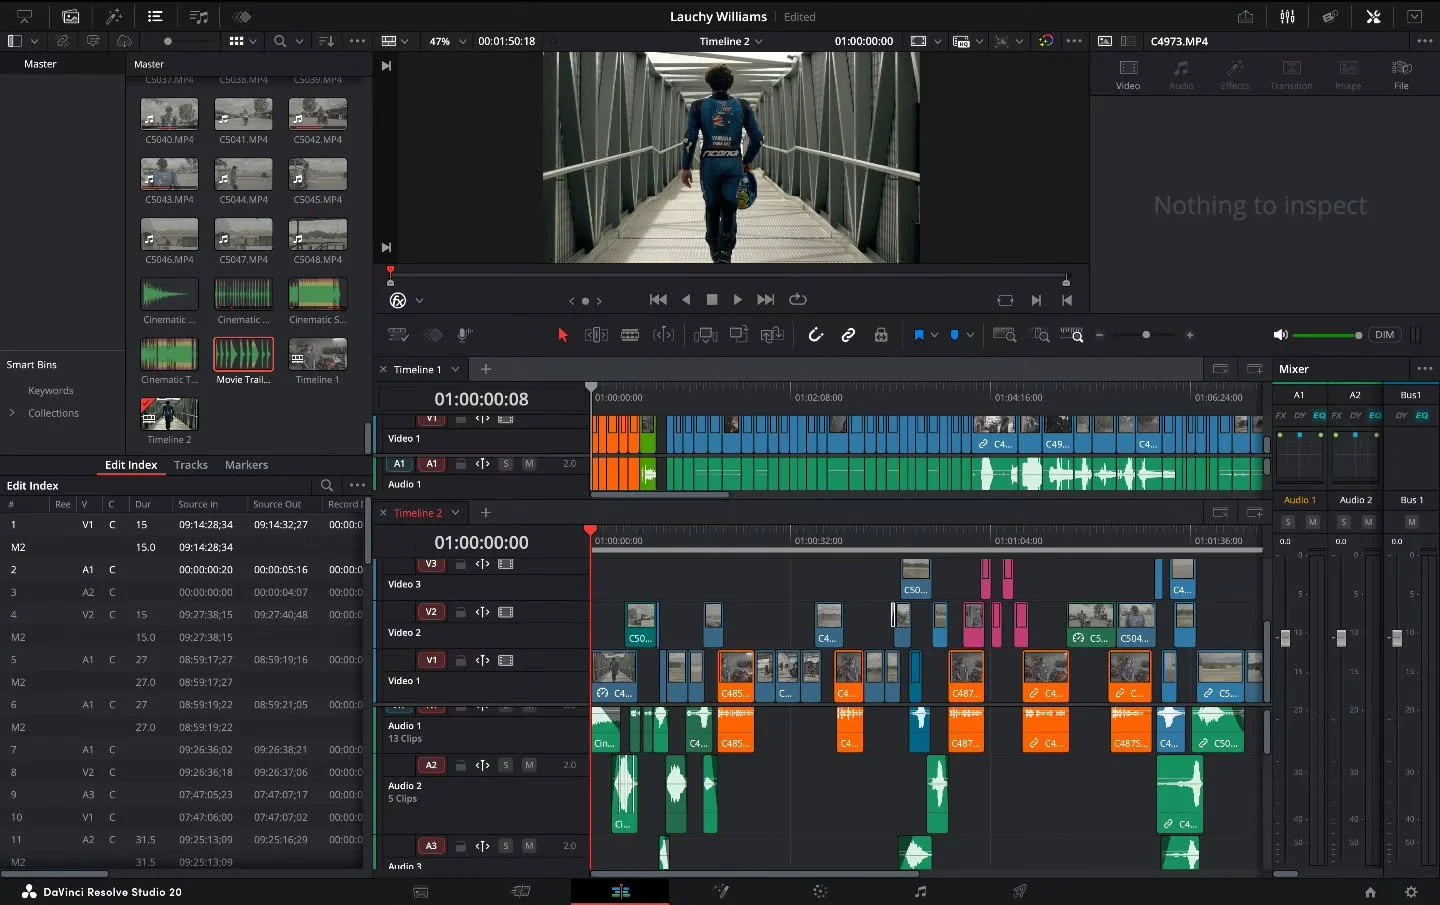Open the Fairlight audio page

[918, 891]
